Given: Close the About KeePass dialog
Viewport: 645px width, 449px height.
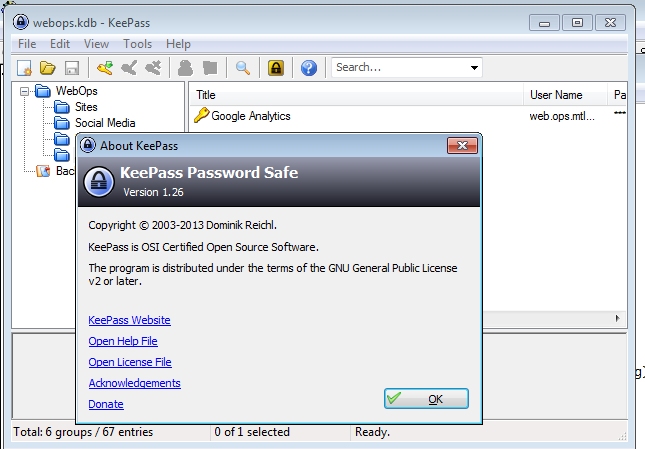Looking at the screenshot, I should 462,146.
